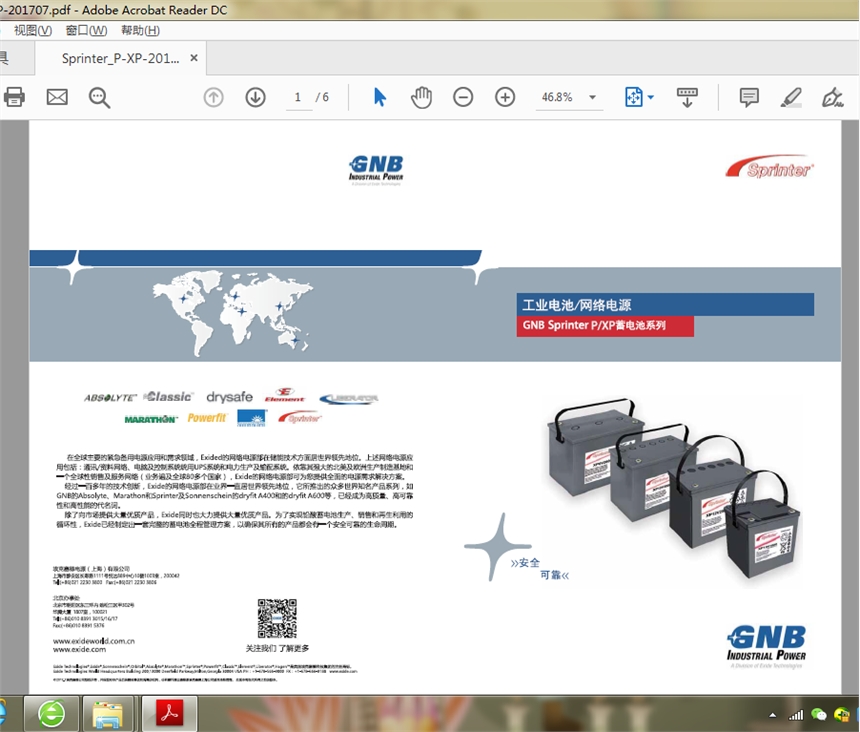The height and width of the screenshot is (732, 860).
Task: Click the Powerfit brand logo
Action: (x=207, y=418)
